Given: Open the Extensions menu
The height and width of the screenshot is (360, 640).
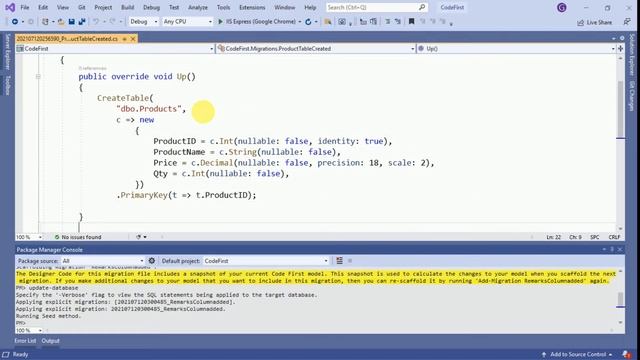Looking at the screenshot, I should coord(252,7).
